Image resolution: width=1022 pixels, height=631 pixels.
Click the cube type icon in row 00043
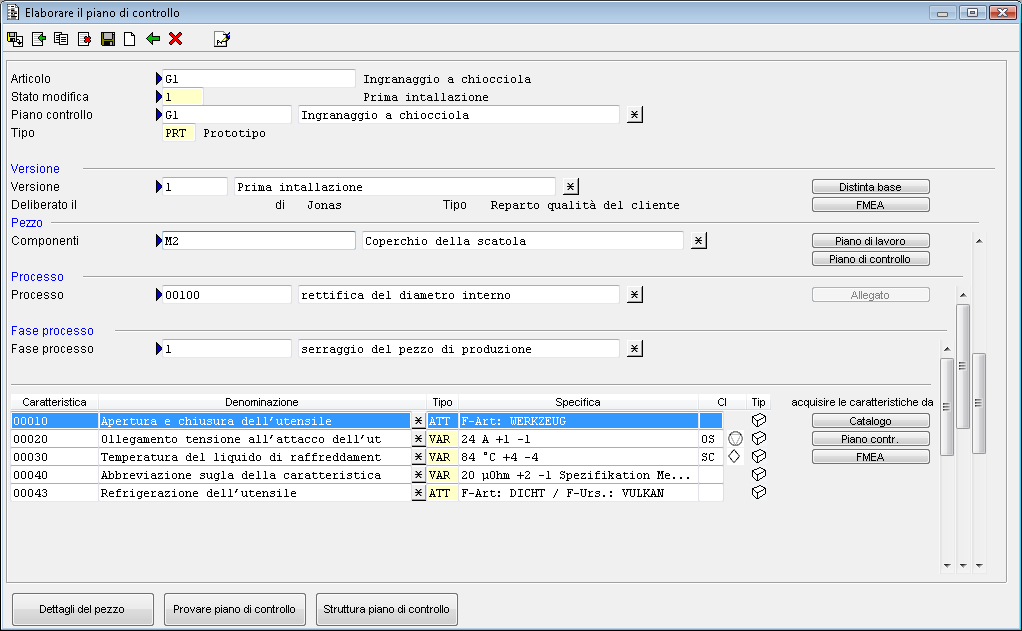tap(759, 492)
